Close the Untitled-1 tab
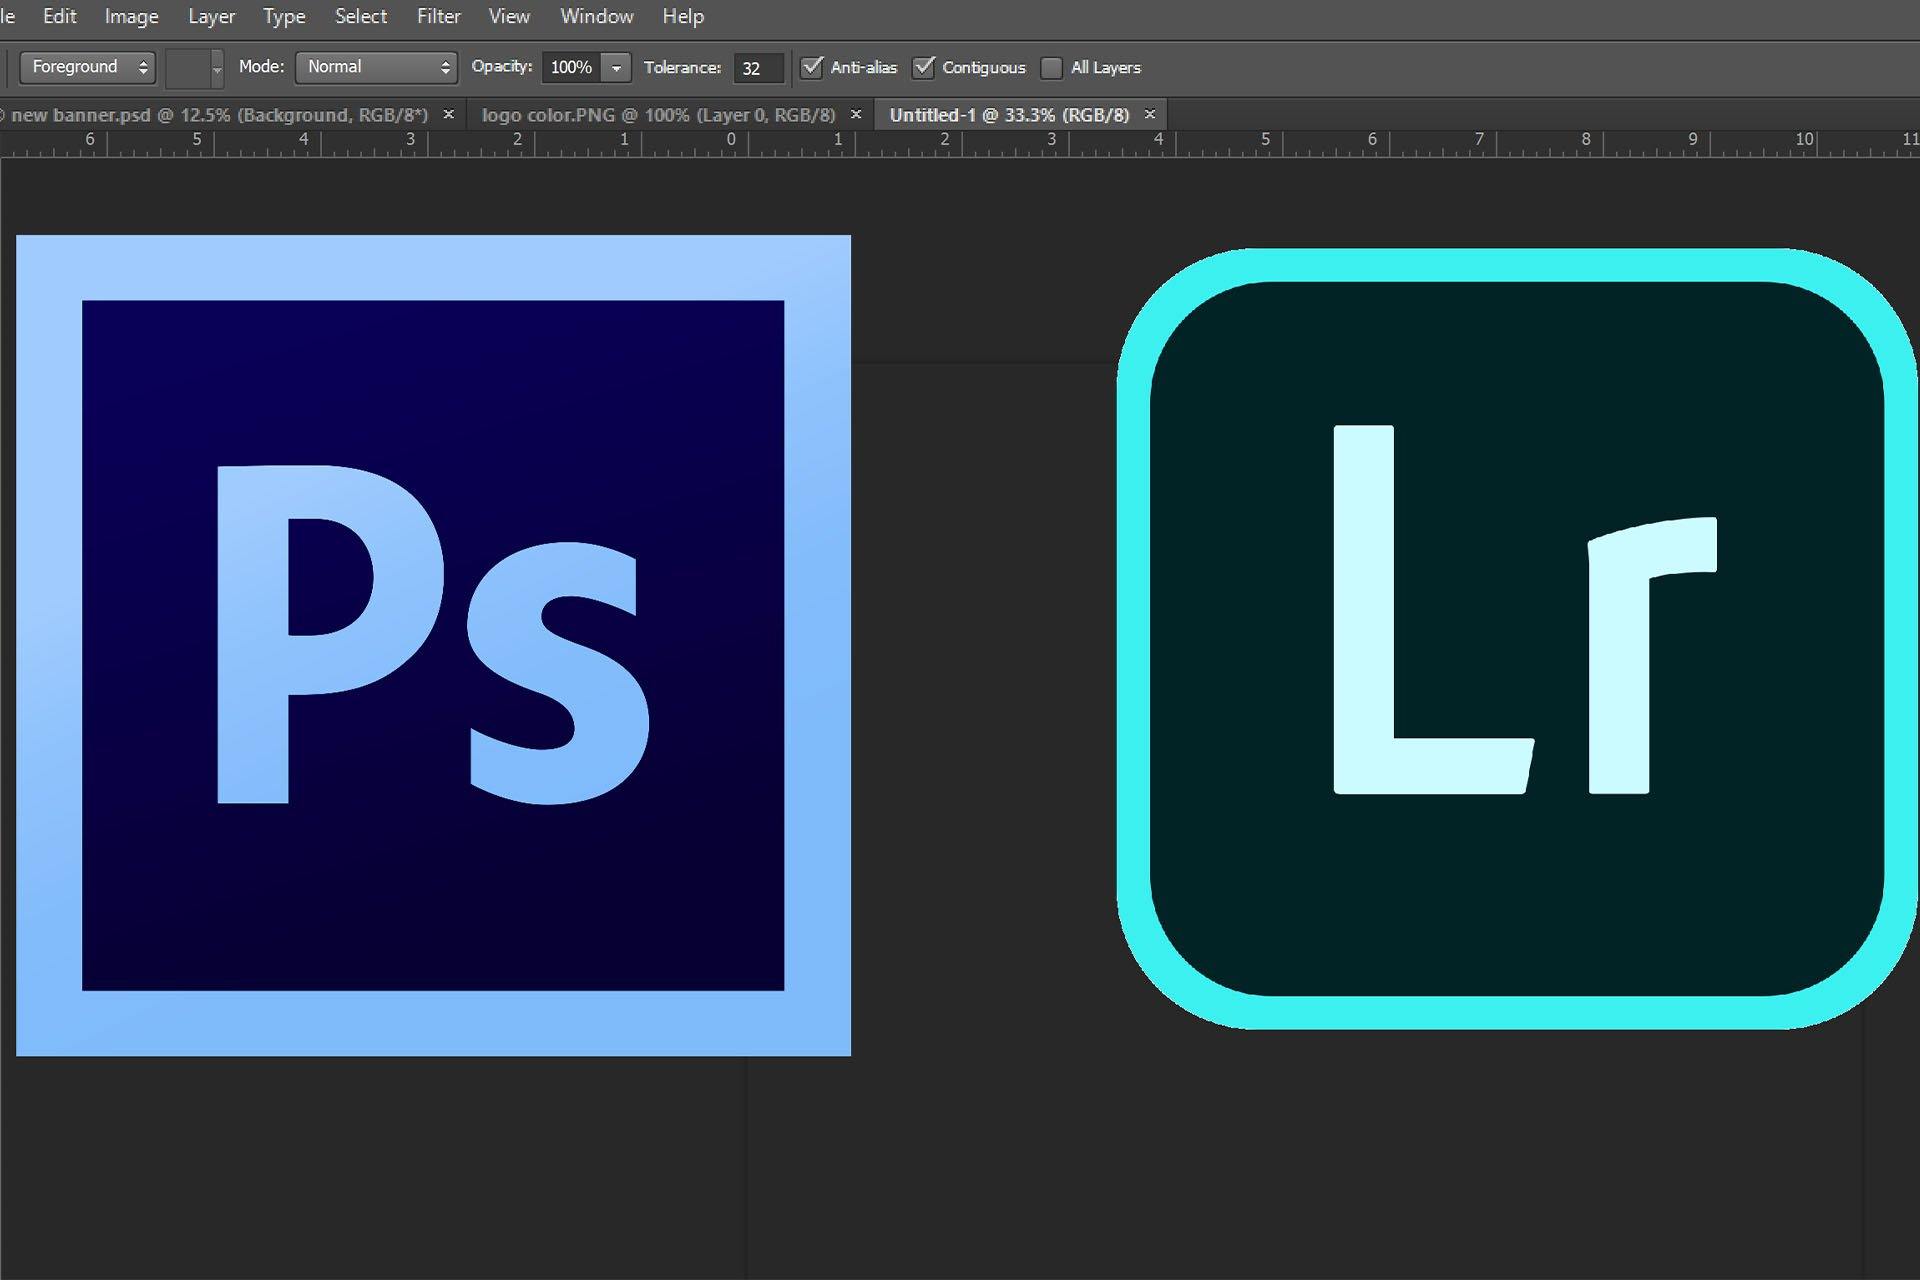This screenshot has height=1280, width=1920. (1150, 114)
